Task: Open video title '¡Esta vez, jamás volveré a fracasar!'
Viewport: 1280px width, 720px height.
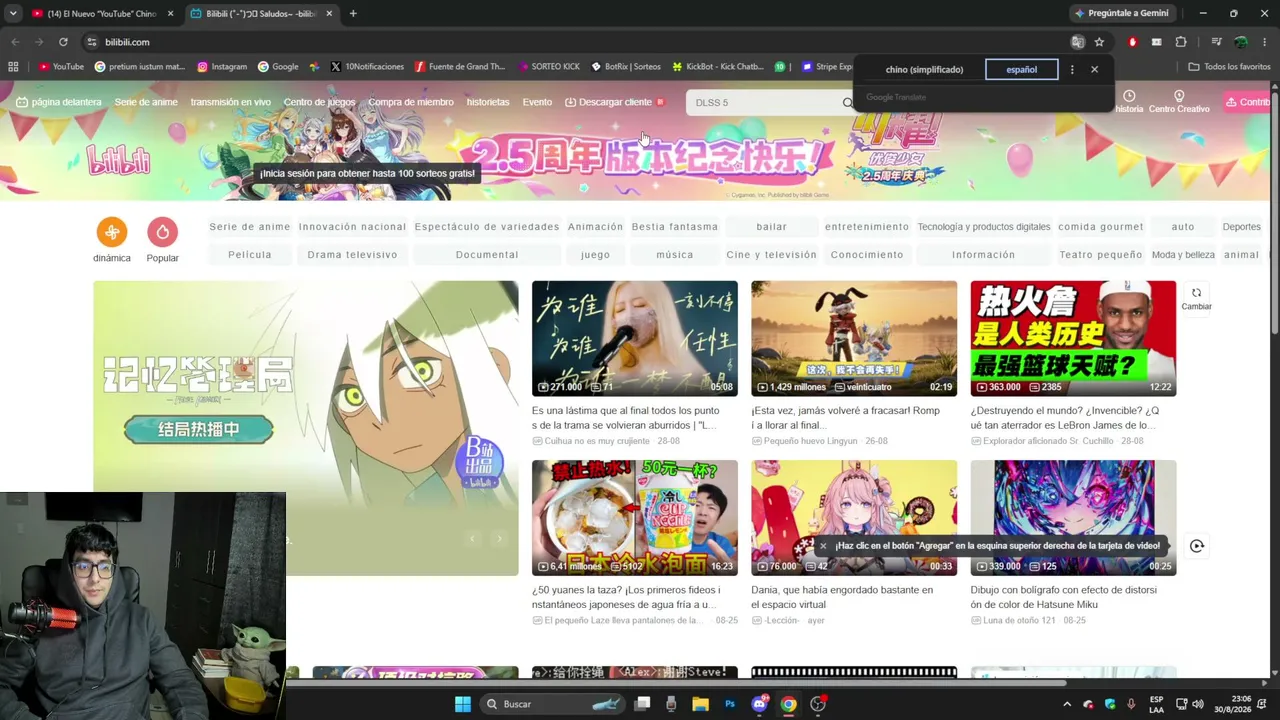Action: tap(846, 418)
